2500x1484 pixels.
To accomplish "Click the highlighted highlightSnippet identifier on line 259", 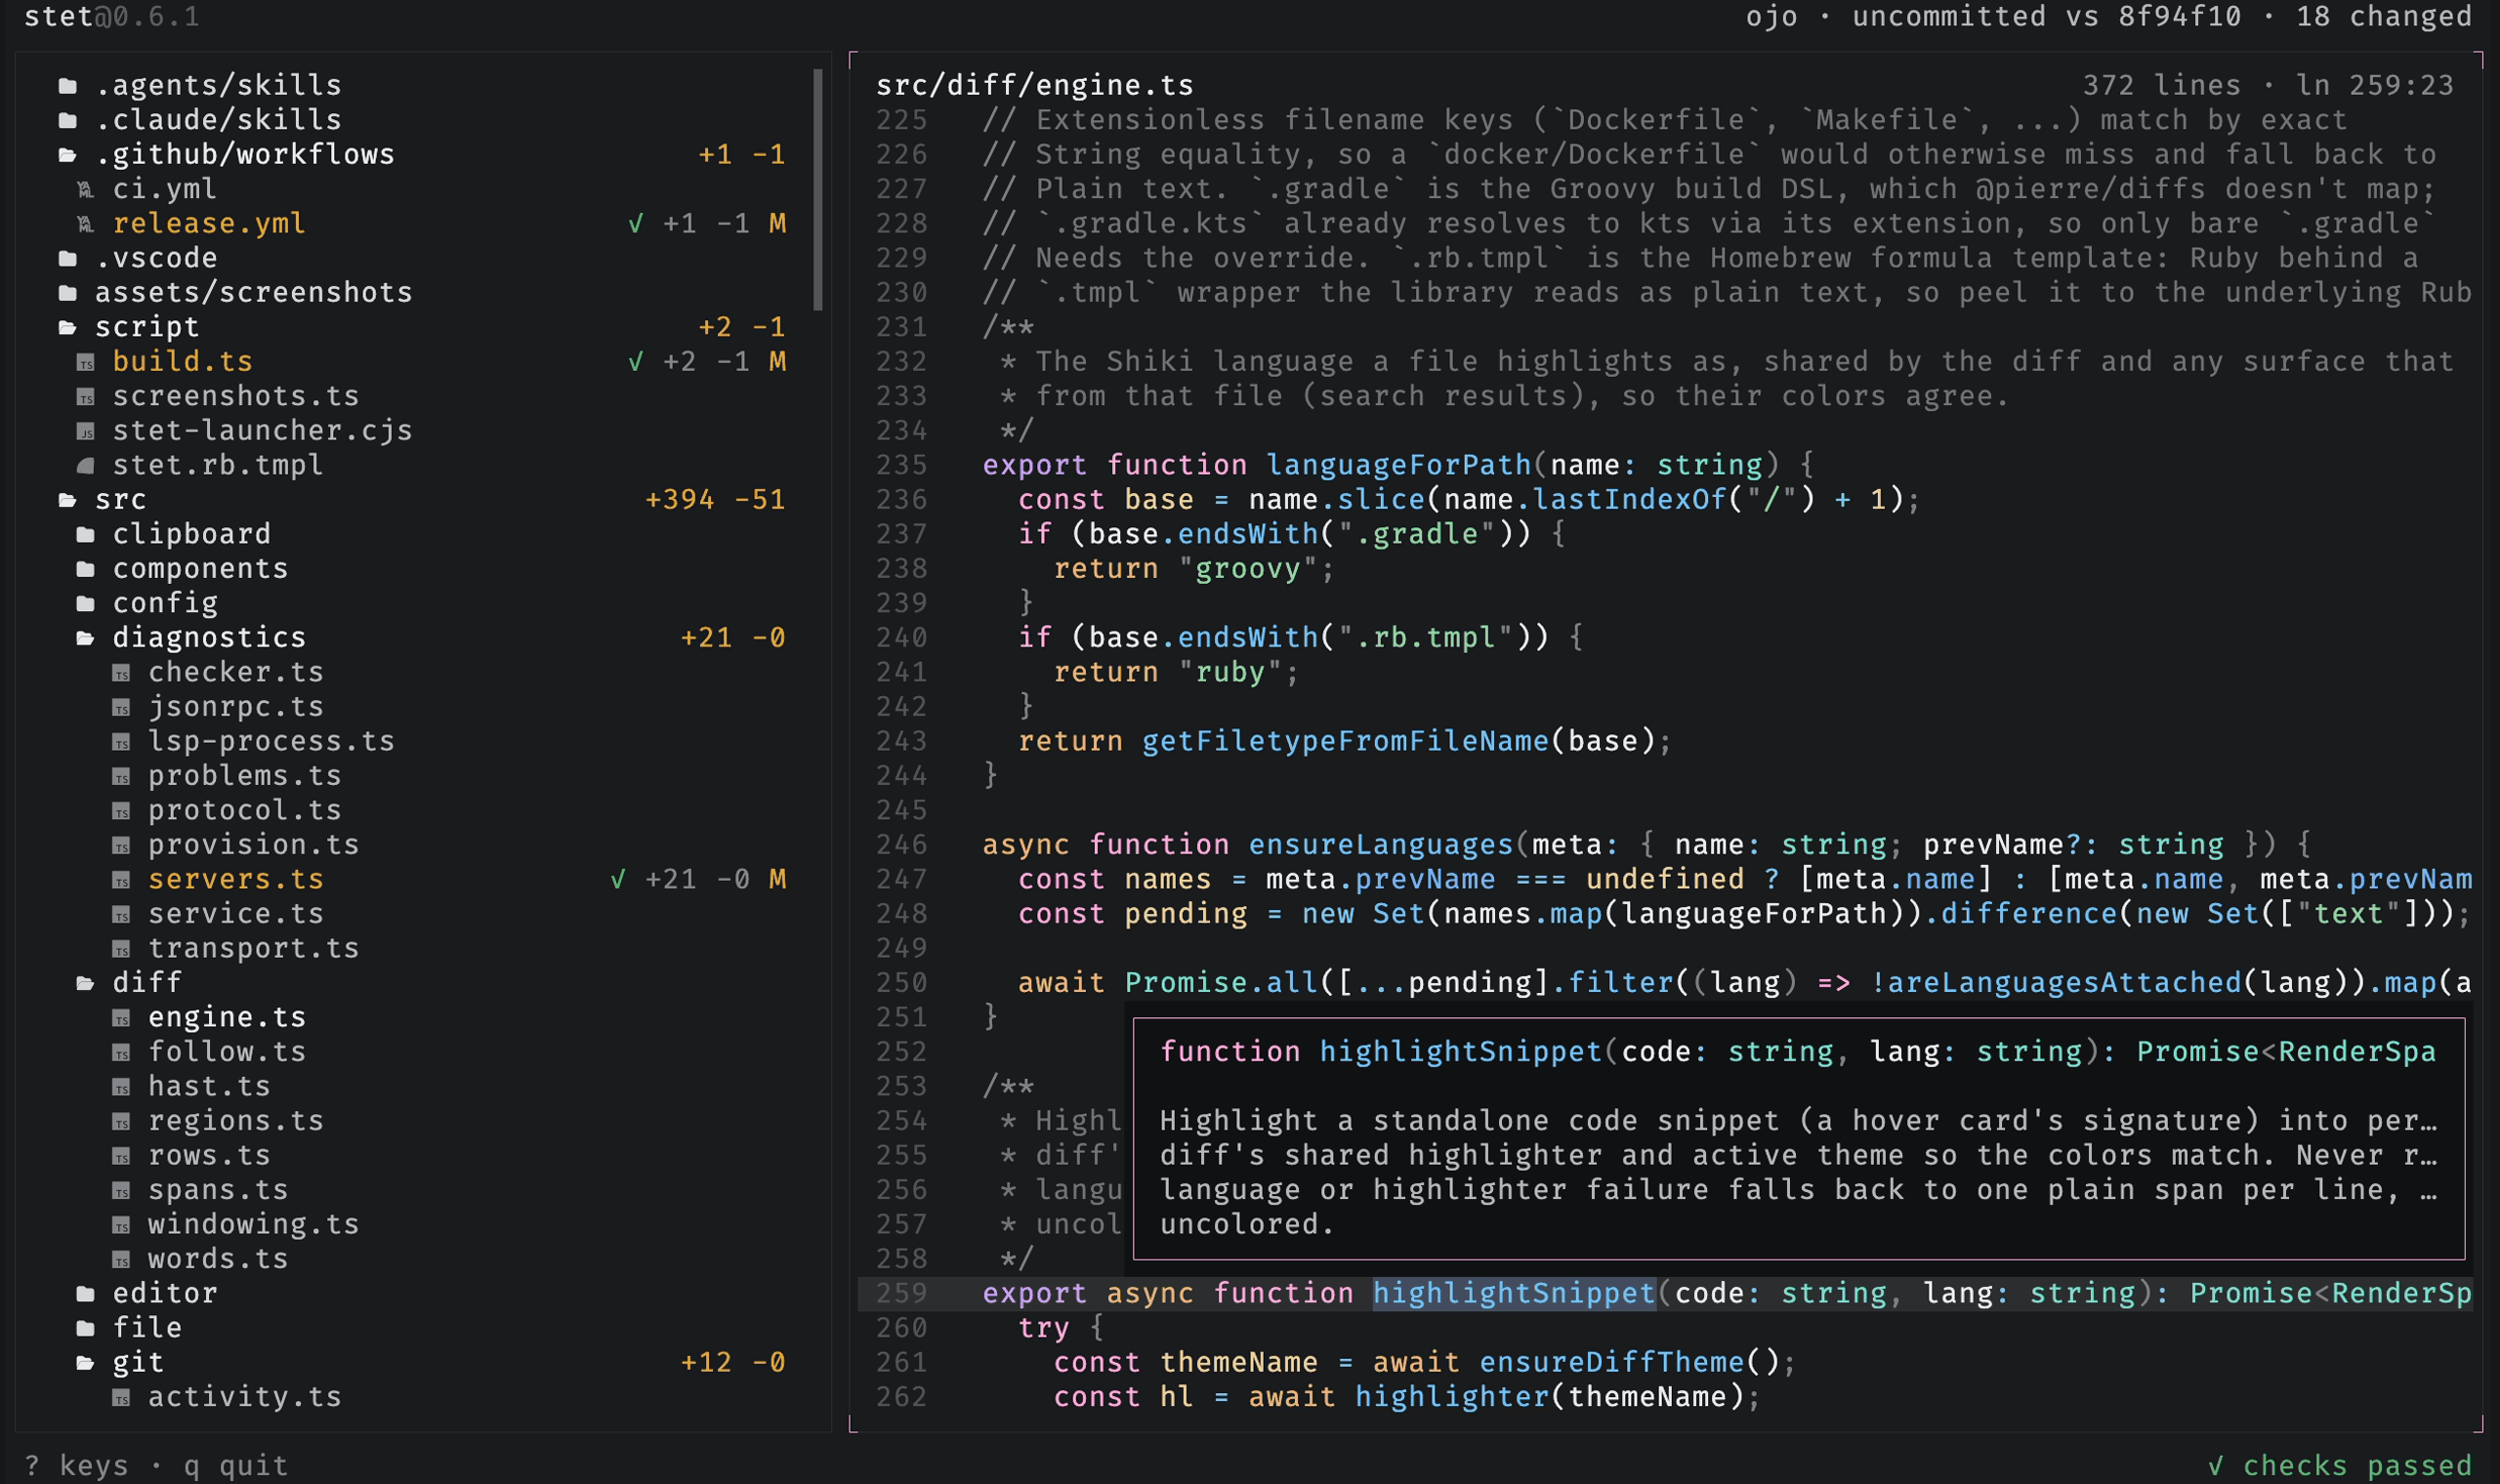I will coord(1514,1294).
